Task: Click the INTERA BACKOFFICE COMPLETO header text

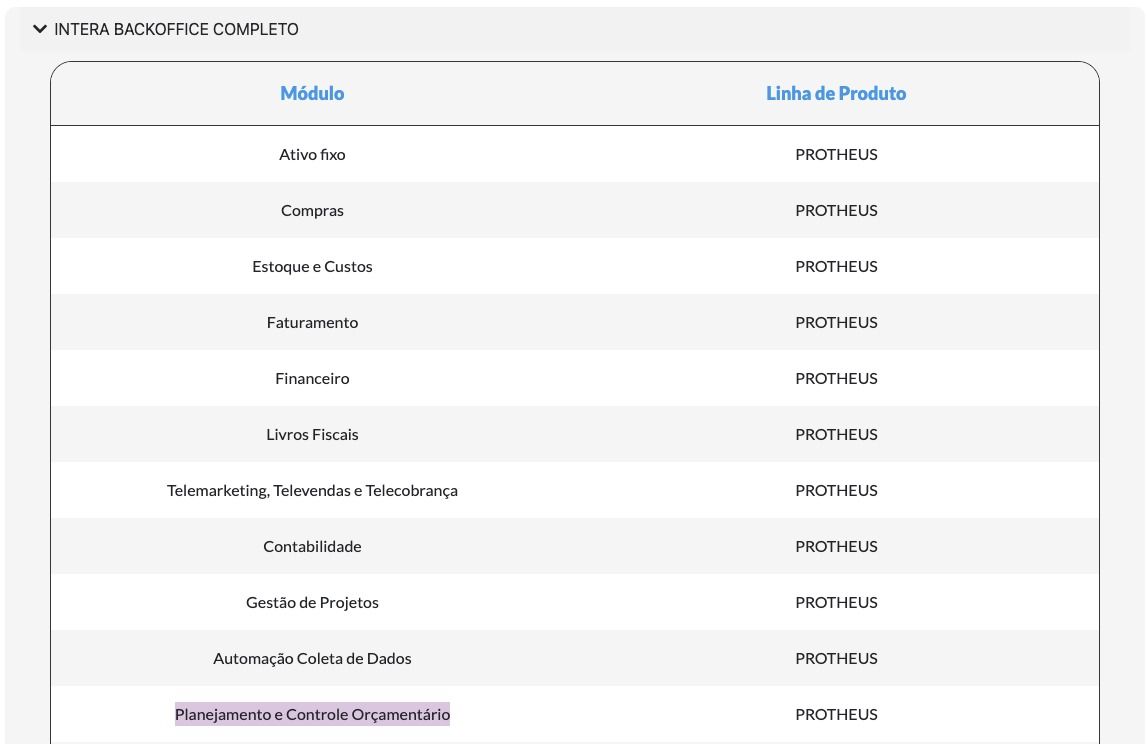Action: coord(176,29)
